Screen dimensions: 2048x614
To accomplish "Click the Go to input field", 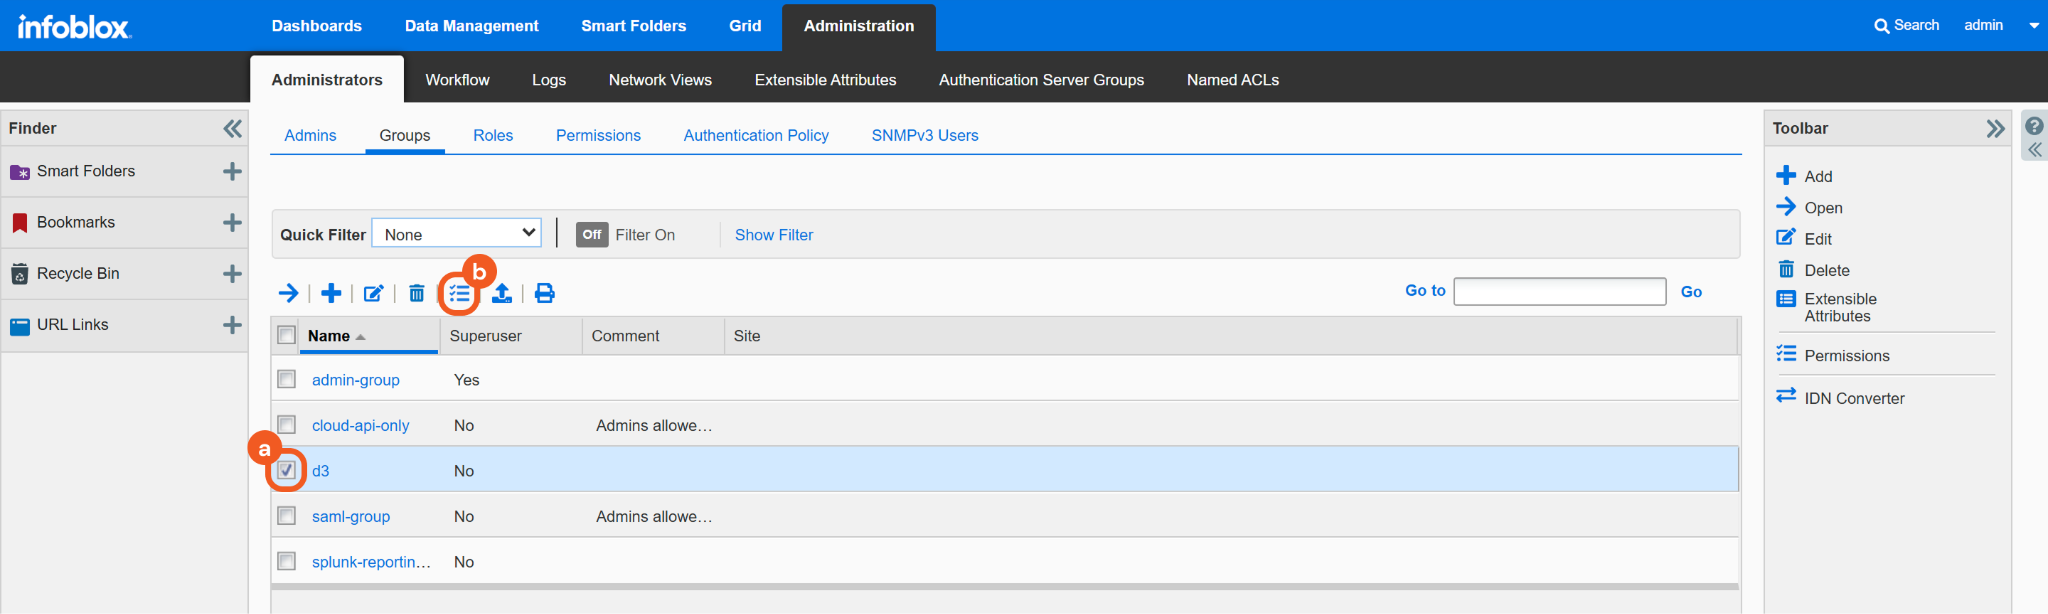I will click(x=1559, y=291).
